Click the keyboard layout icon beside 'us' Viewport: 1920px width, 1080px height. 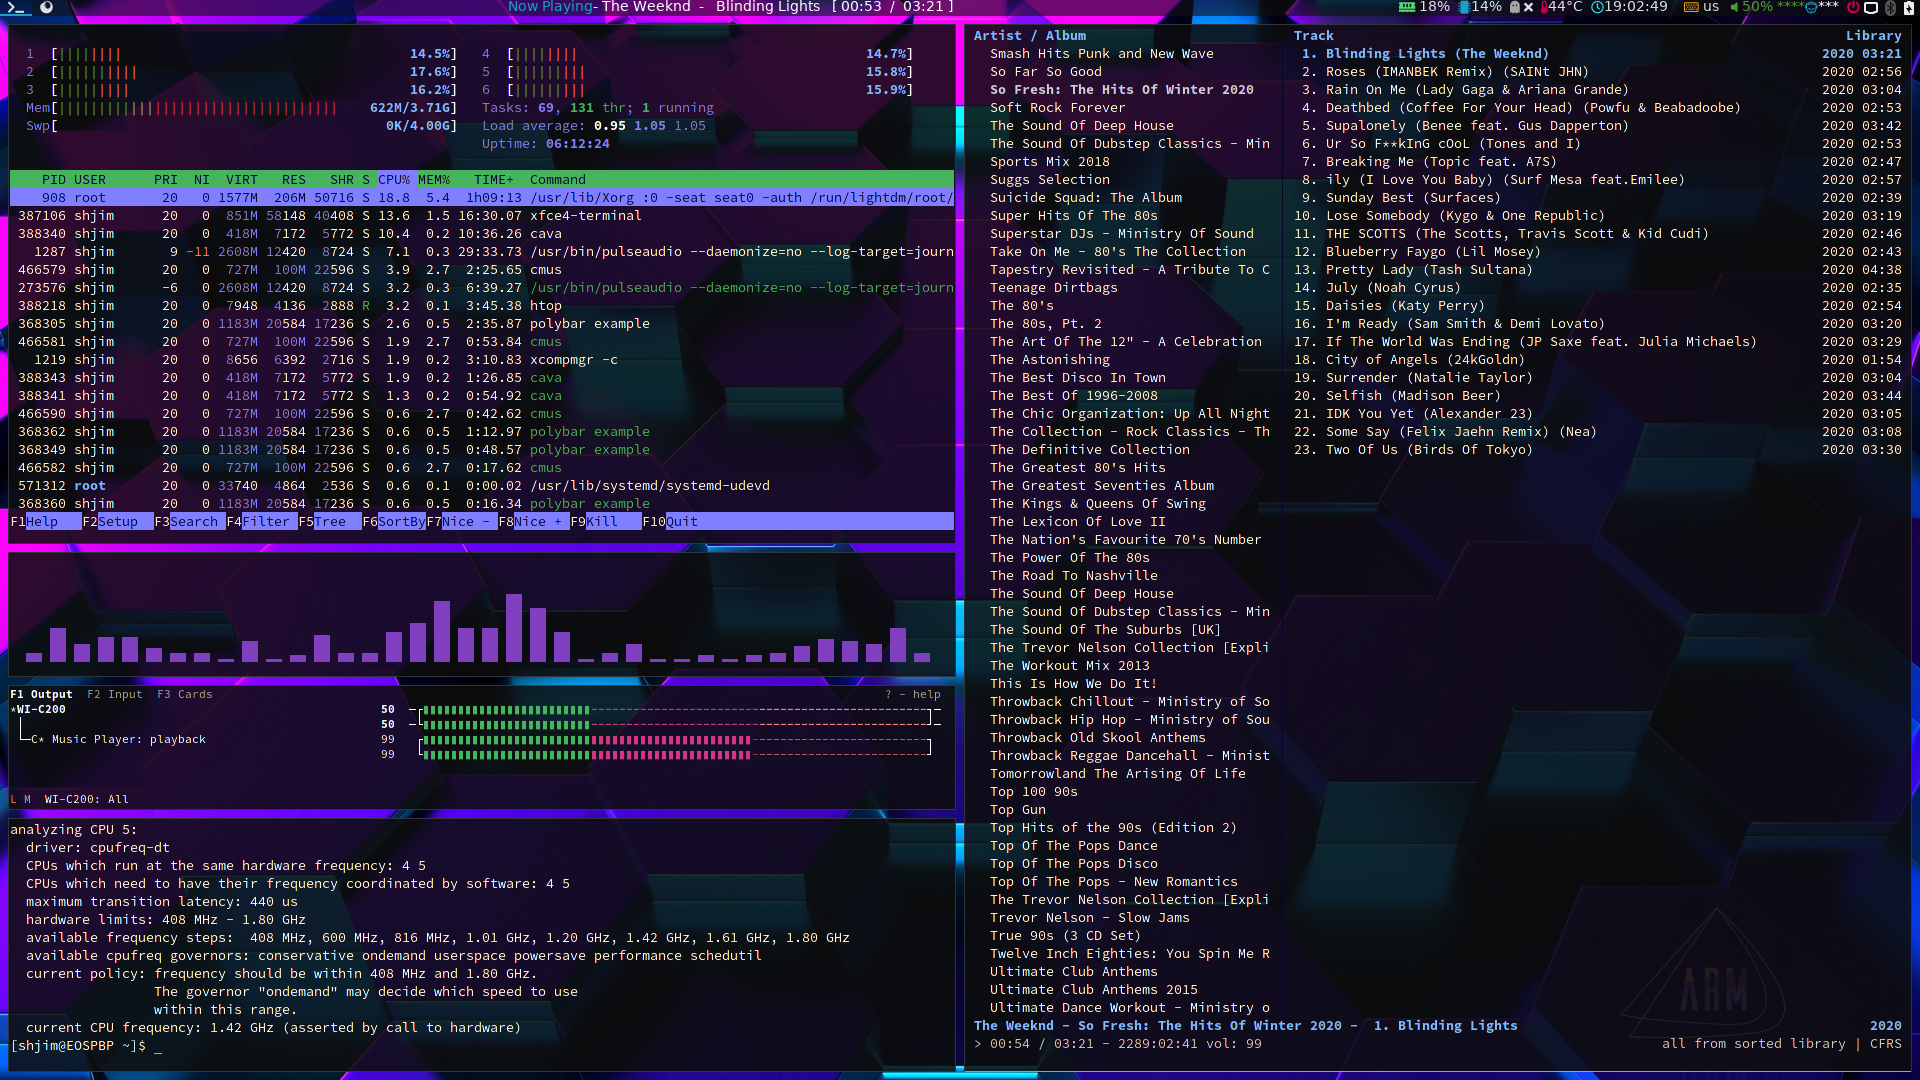pyautogui.click(x=1691, y=7)
